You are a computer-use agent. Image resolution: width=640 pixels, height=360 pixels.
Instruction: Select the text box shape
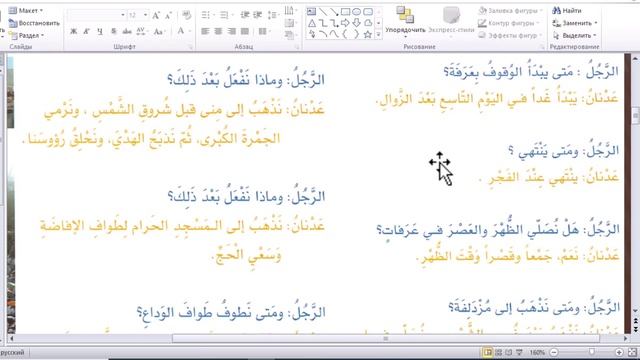pos(311,11)
